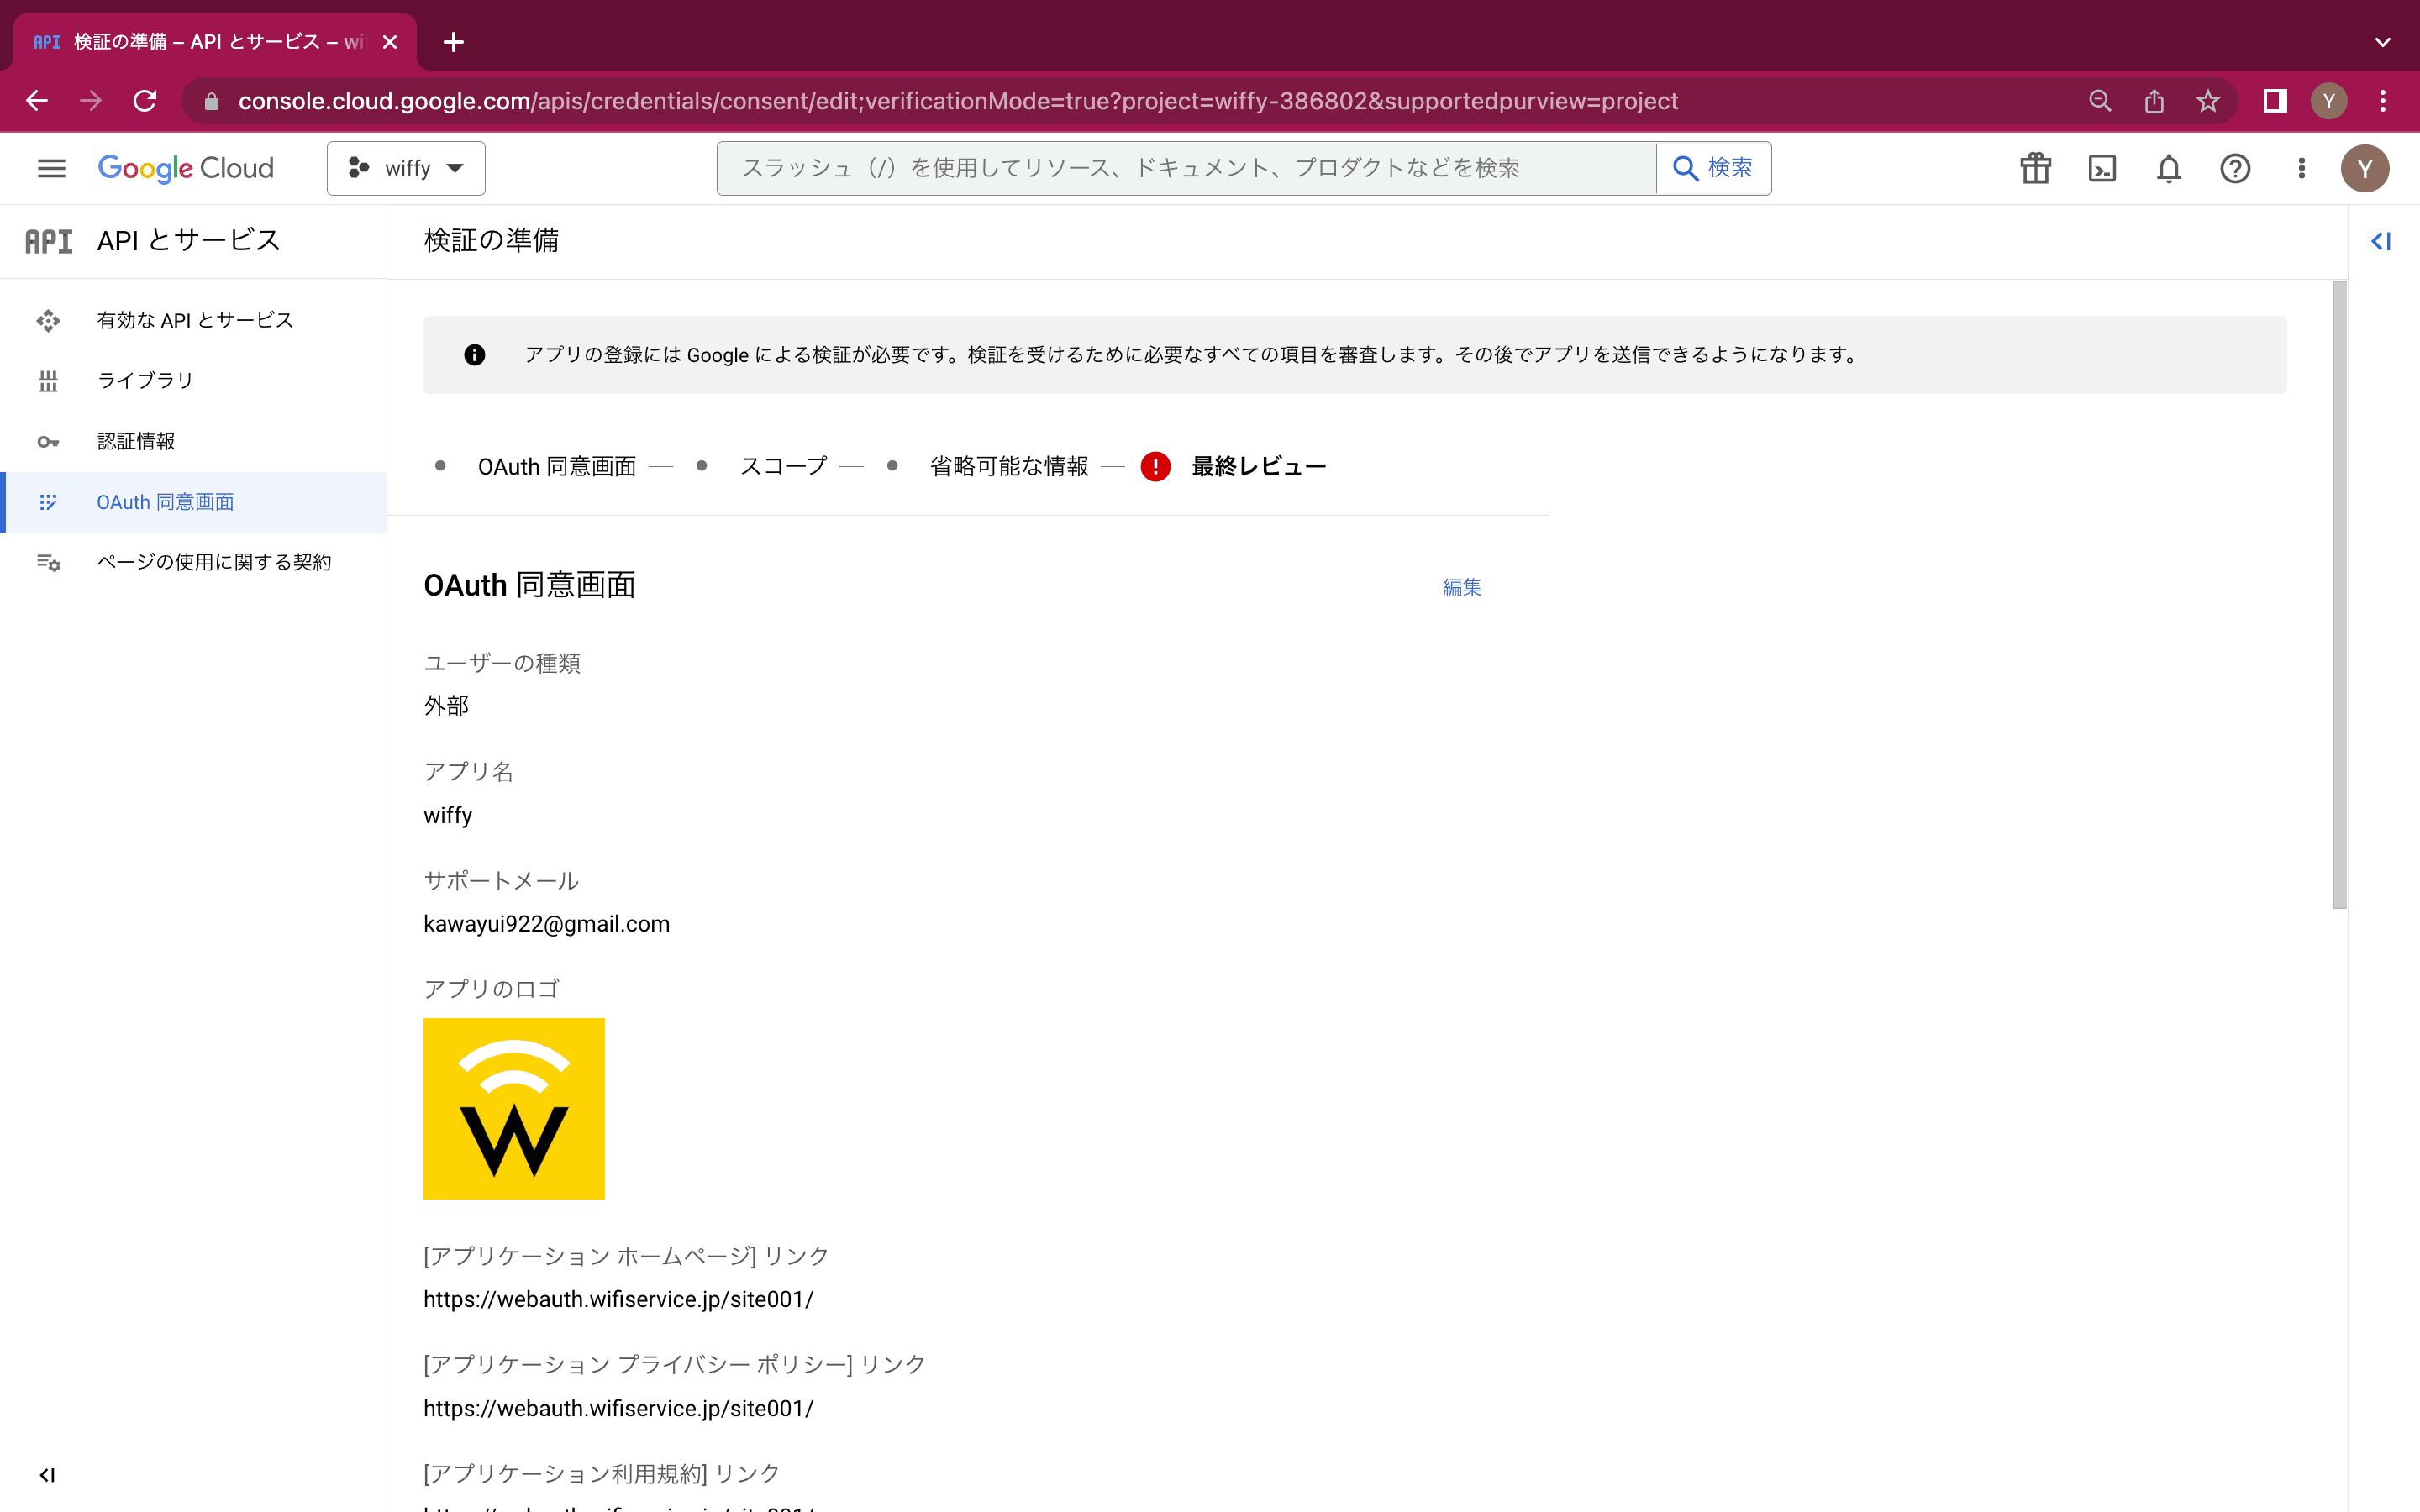The image size is (2420, 1512).
Task: Click the info icon in the banner
Action: [x=474, y=355]
